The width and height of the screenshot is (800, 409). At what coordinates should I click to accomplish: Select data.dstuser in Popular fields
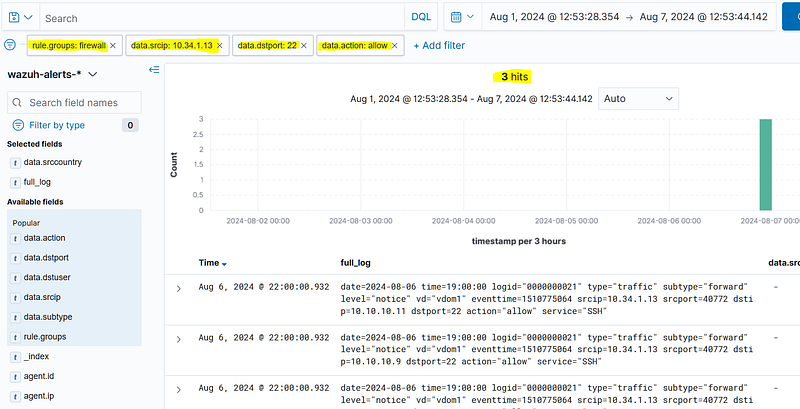[x=47, y=278]
